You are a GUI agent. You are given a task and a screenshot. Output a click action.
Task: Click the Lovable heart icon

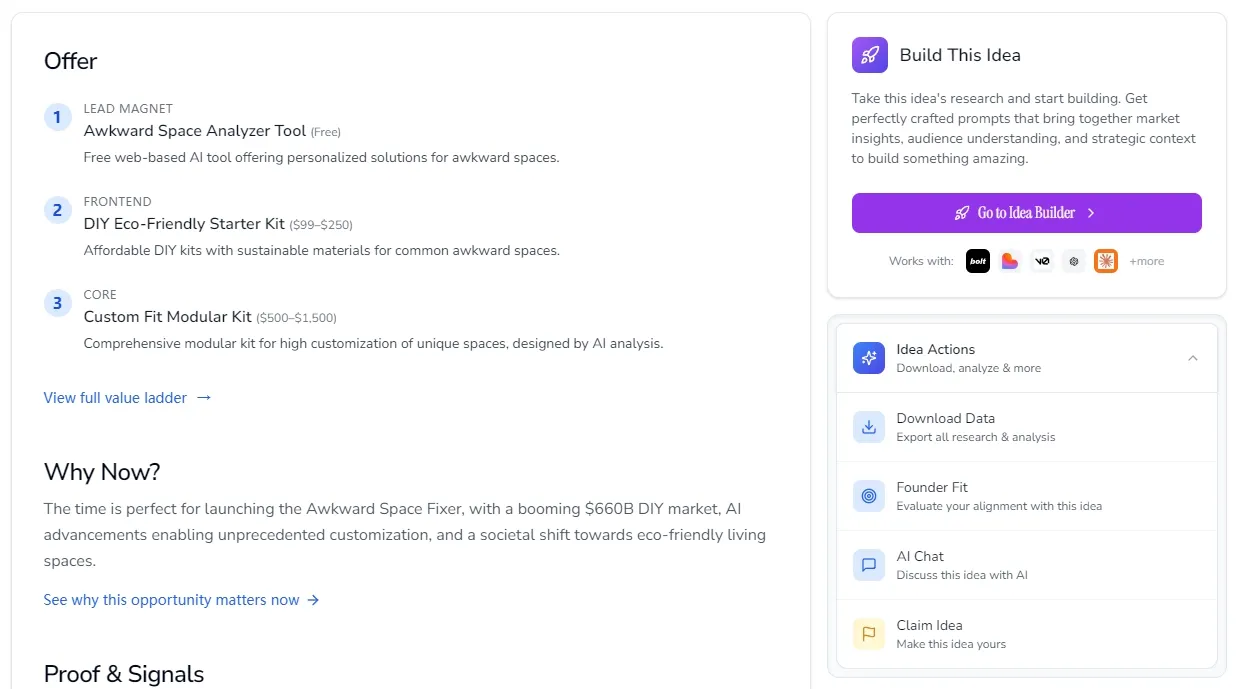pyautogui.click(x=1009, y=261)
